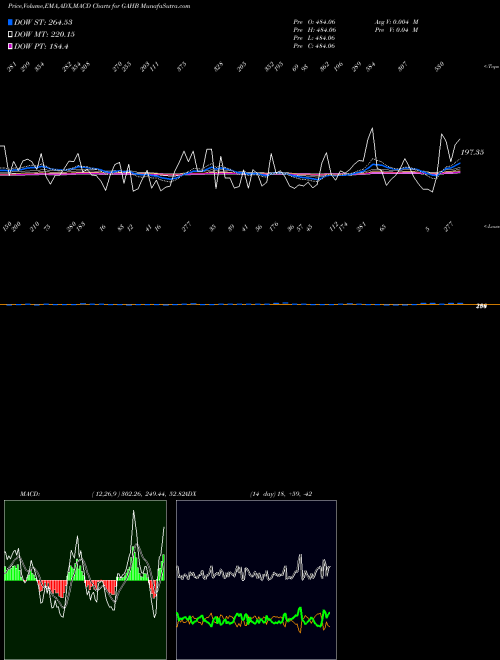Click the '307' top value label
Screen dimensions: 500x660
402,67
